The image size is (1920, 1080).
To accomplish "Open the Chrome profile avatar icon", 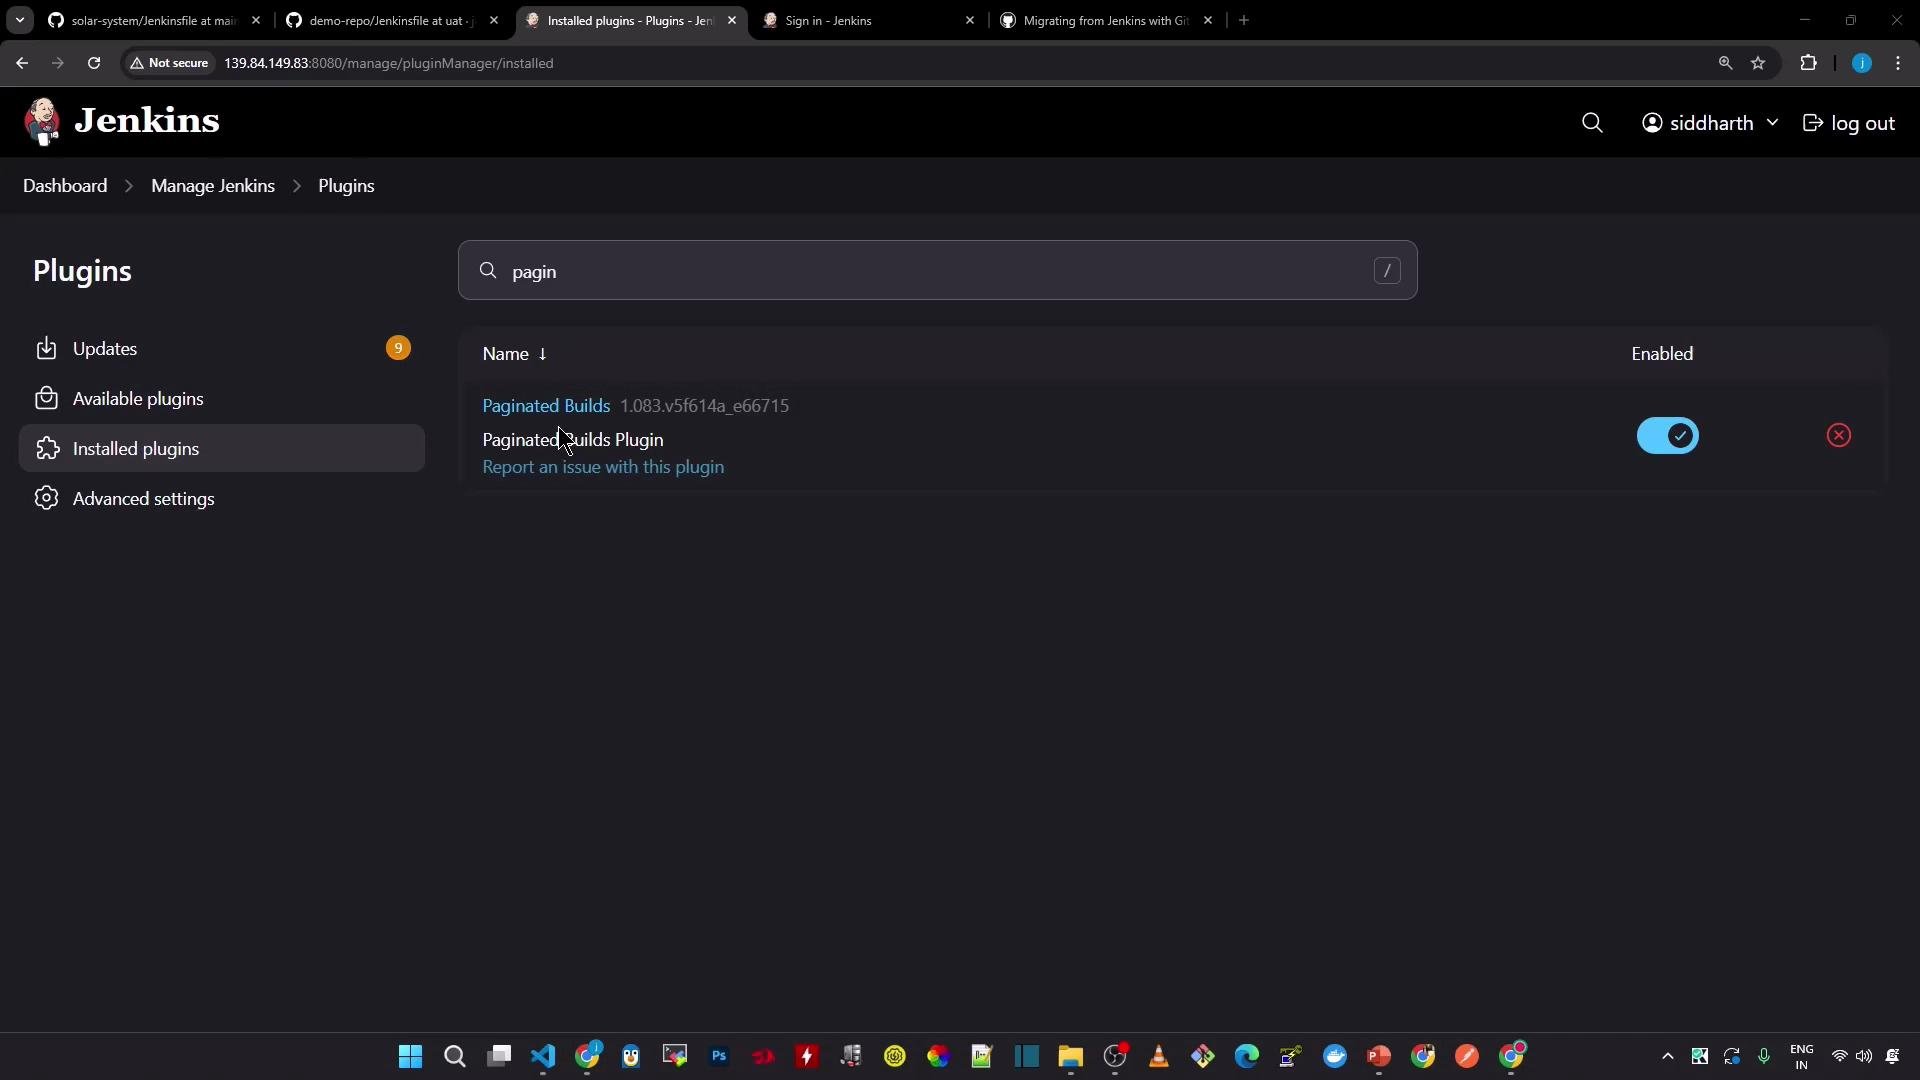I will pyautogui.click(x=1861, y=63).
